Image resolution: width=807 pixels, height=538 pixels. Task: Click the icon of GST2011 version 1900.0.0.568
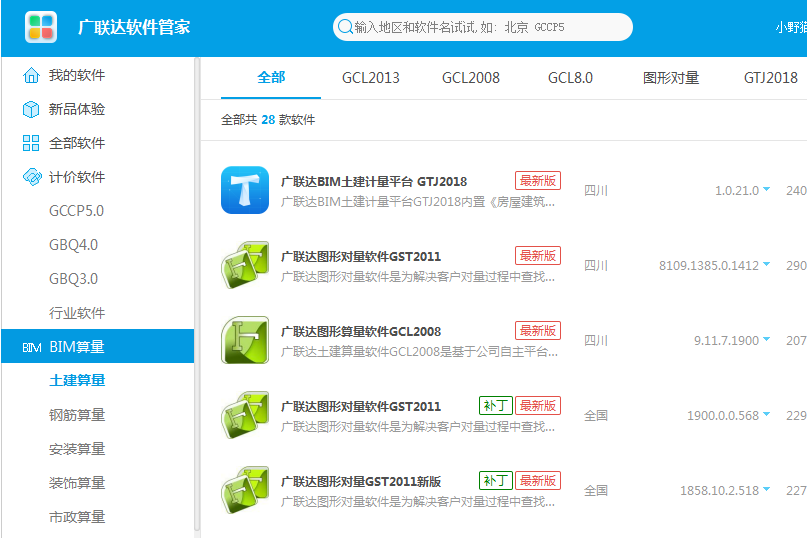(x=245, y=415)
